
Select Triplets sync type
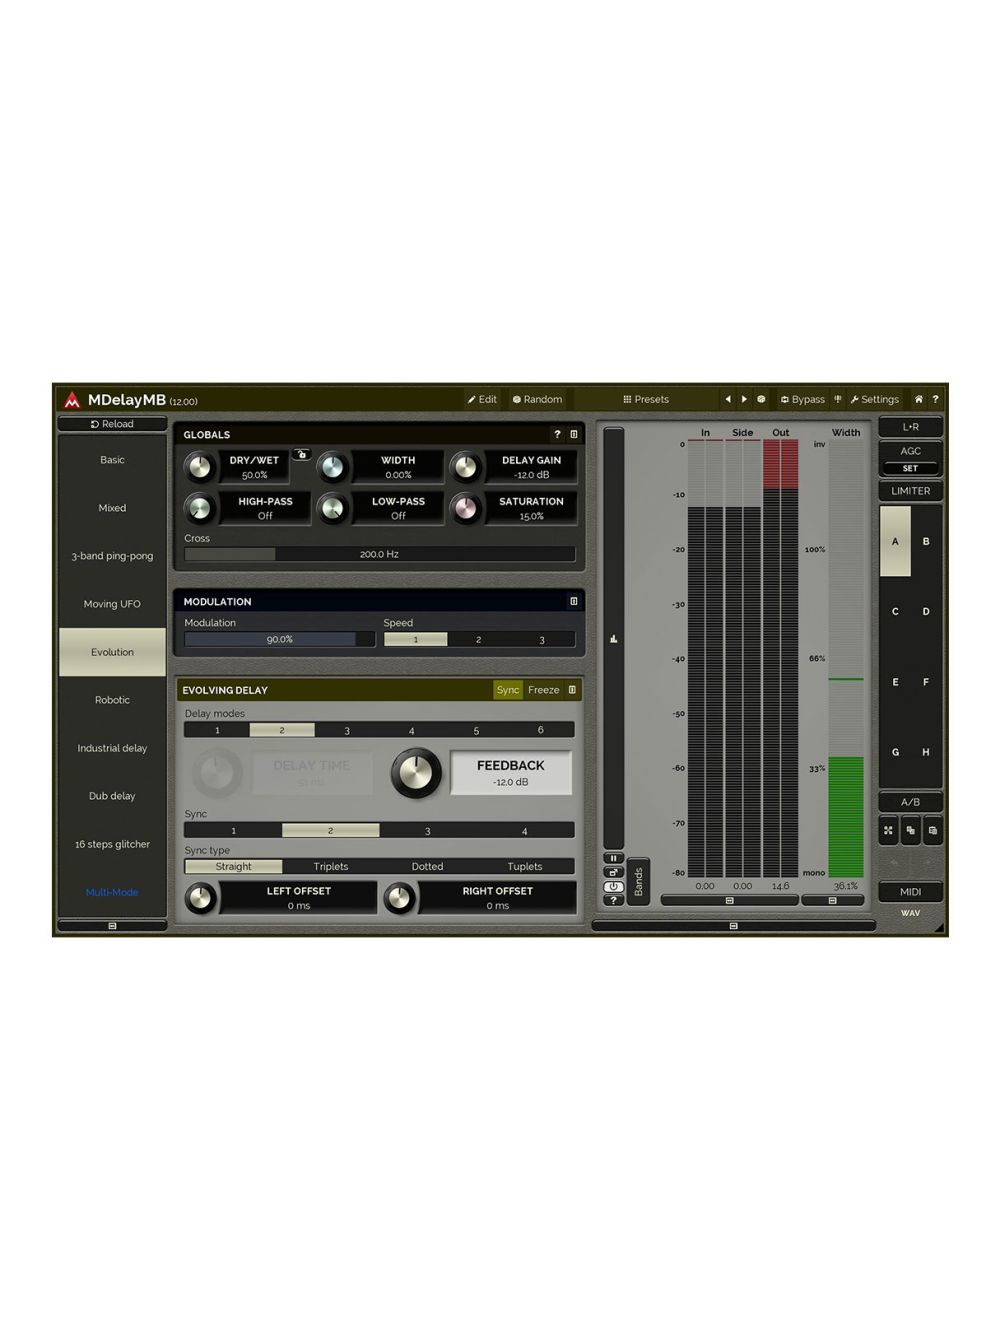pyautogui.click(x=330, y=866)
